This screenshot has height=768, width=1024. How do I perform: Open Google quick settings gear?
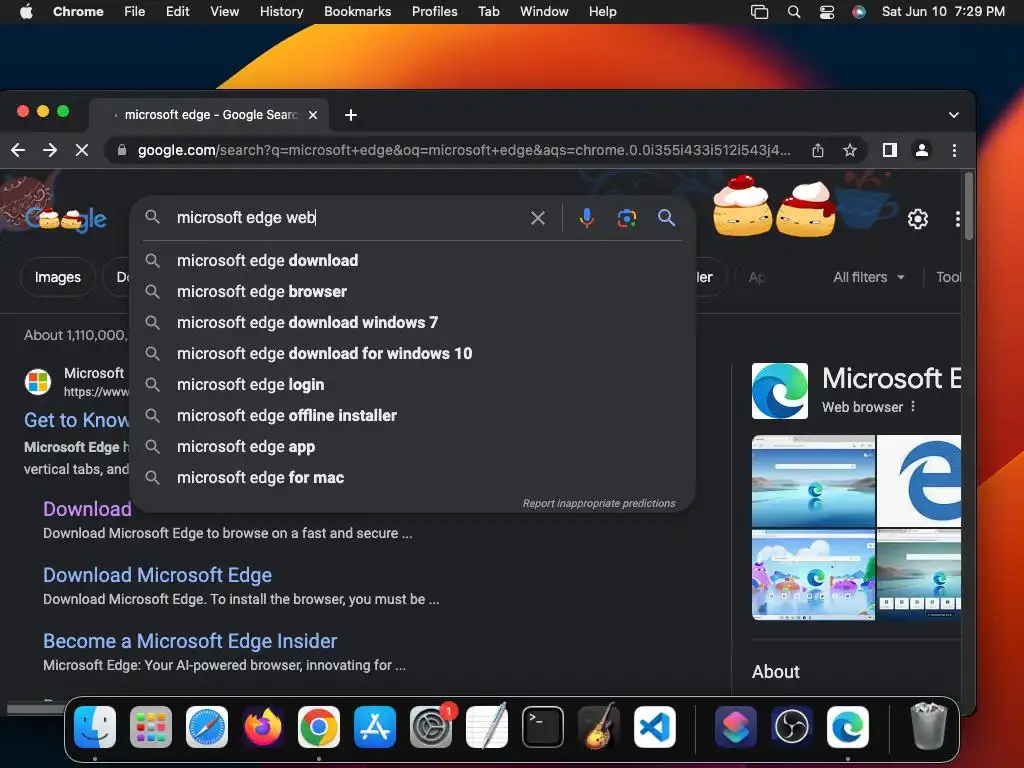pyautogui.click(x=918, y=219)
